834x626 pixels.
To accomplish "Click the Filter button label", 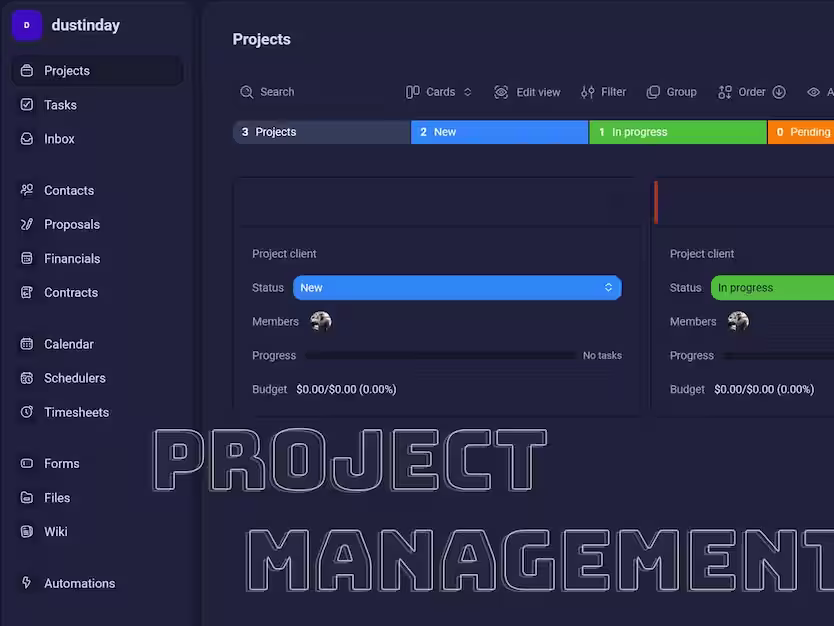I will [613, 92].
